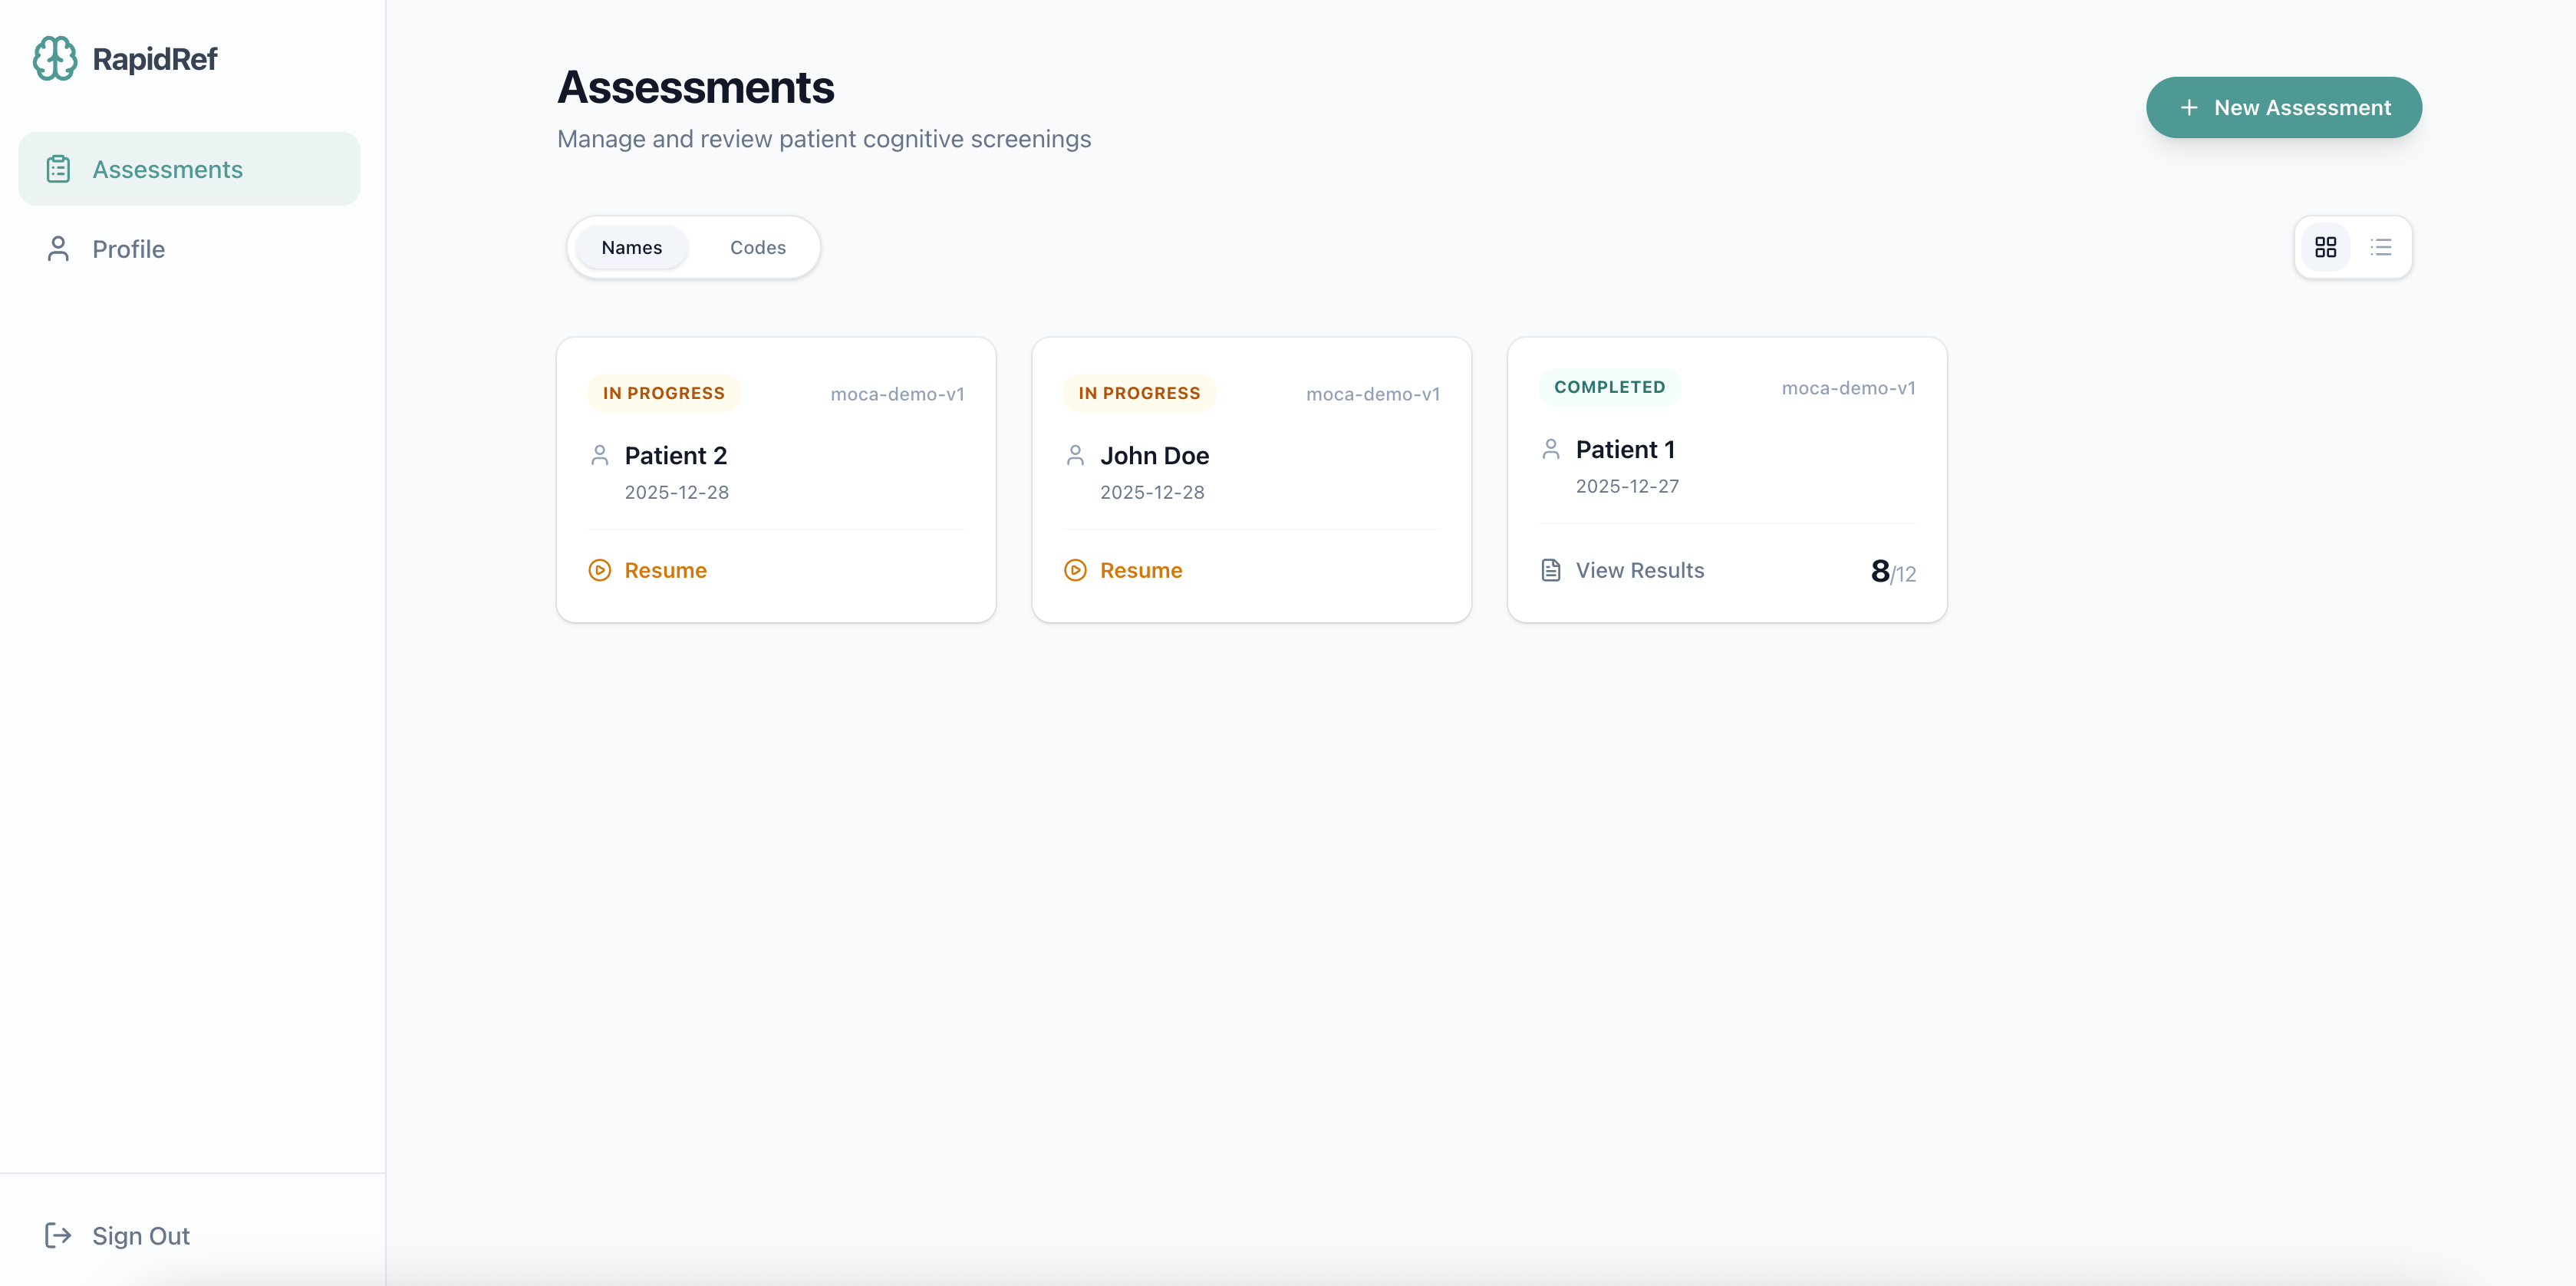The width and height of the screenshot is (2576, 1286).
Task: Click the RapidRef brain logo icon
Action: 54,59
